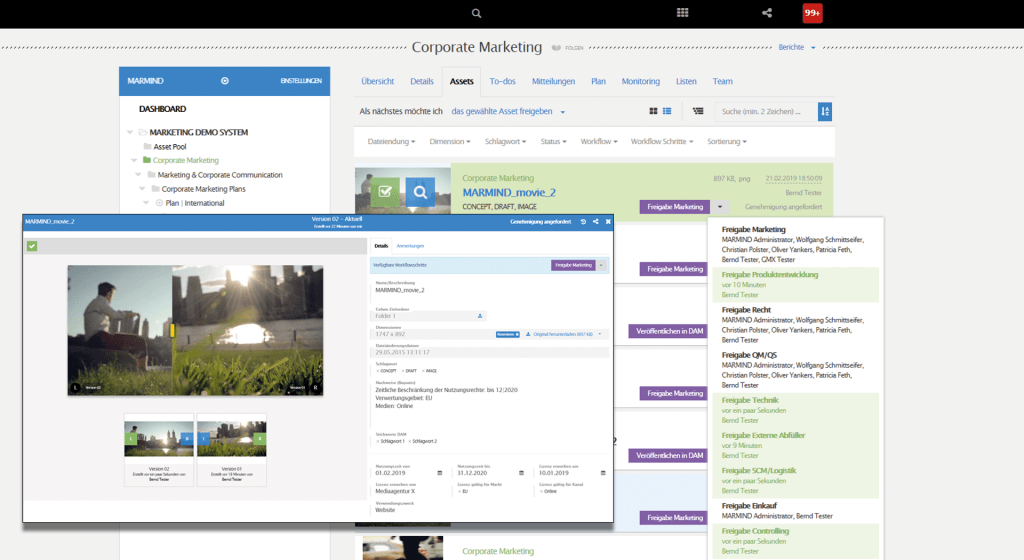Switch to the Monitoring tab

[640, 82]
